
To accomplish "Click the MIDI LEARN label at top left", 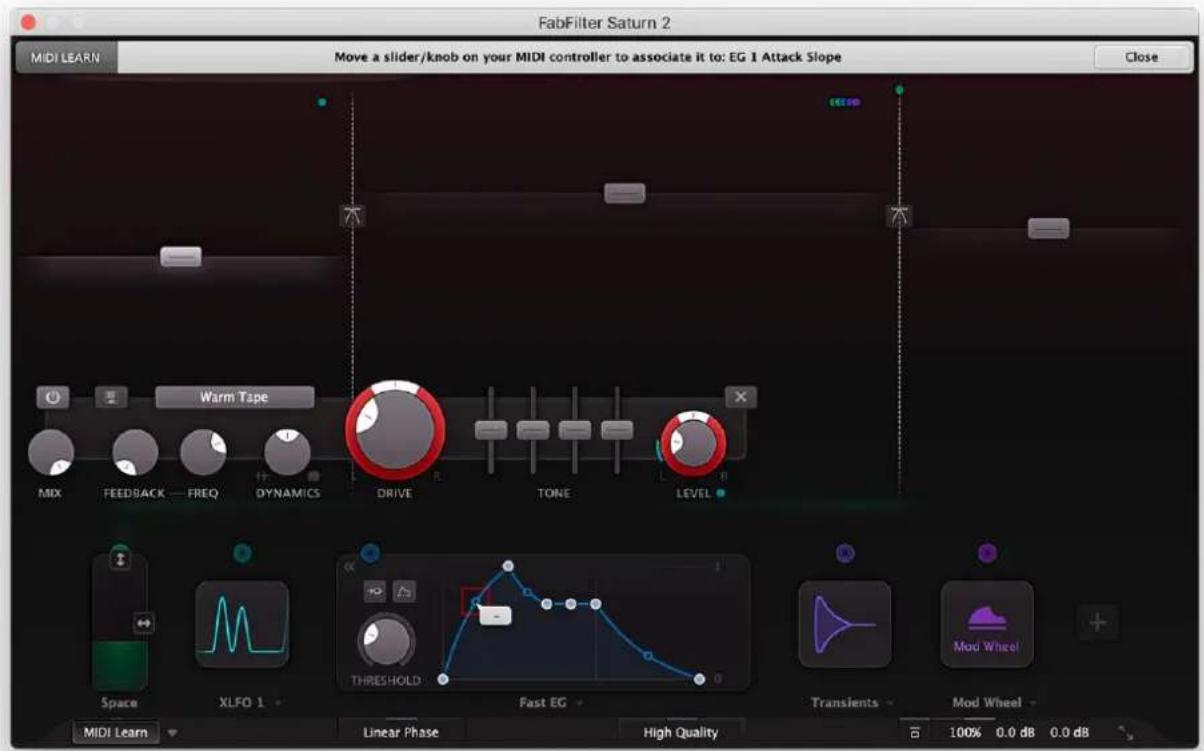I will (65, 57).
